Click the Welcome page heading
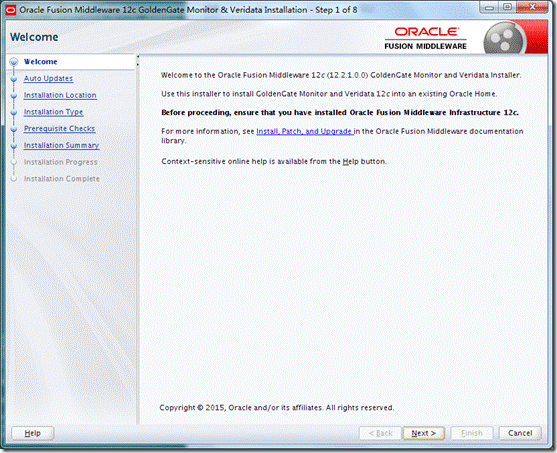557x453 pixels. (34, 37)
